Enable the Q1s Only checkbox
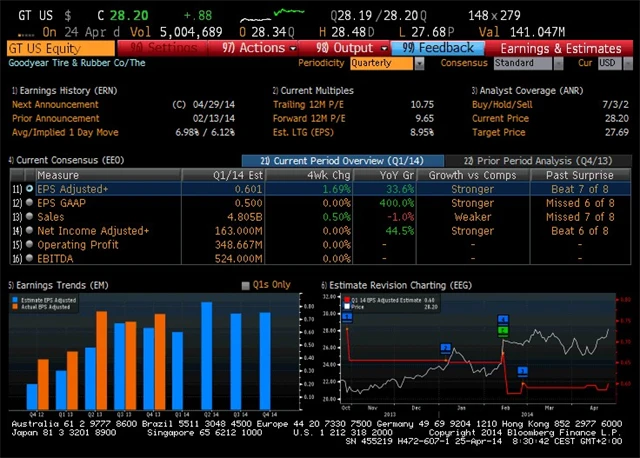 246,285
